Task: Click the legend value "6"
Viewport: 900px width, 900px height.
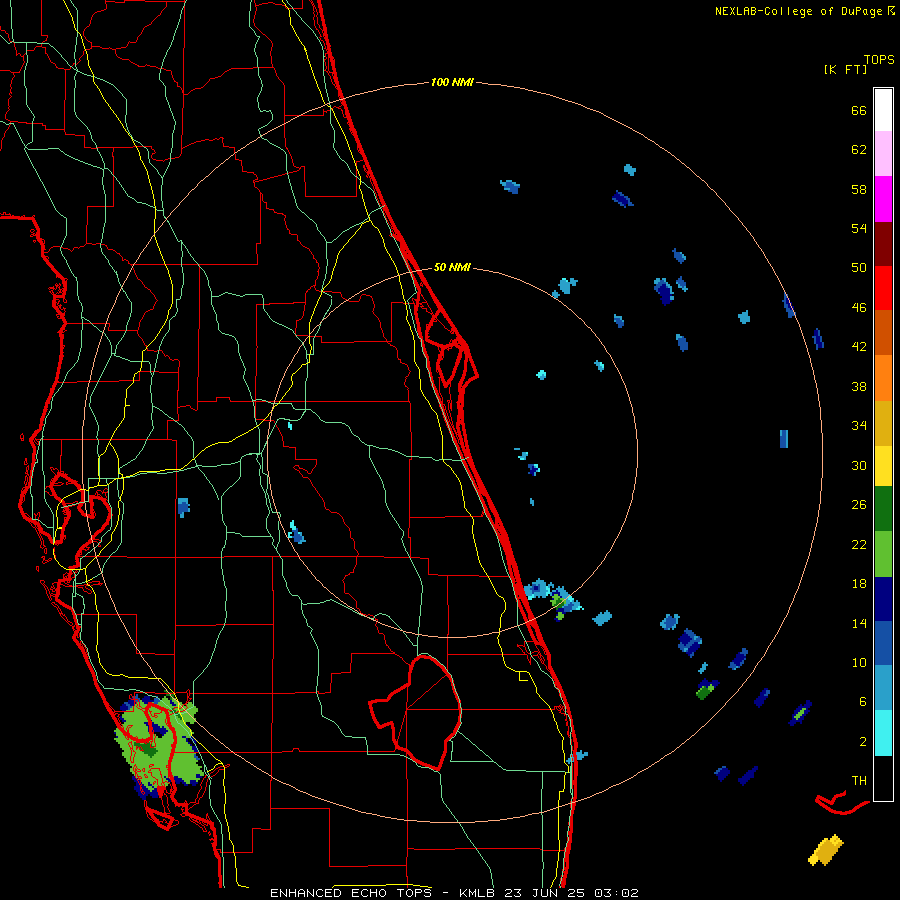Action: 863,702
